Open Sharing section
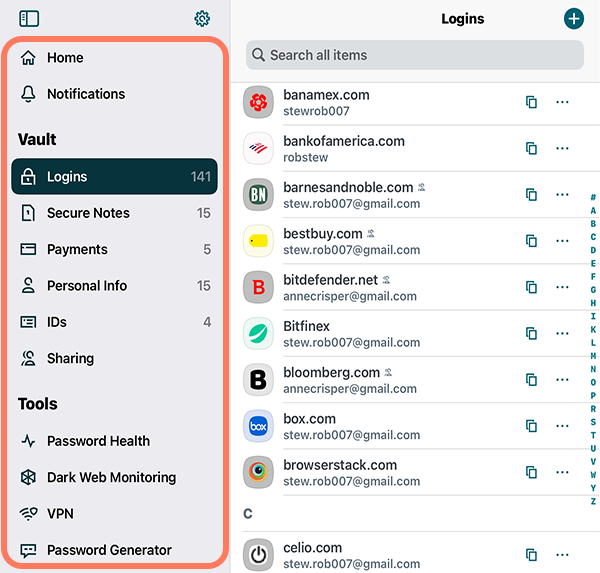The image size is (600, 573). click(114, 358)
